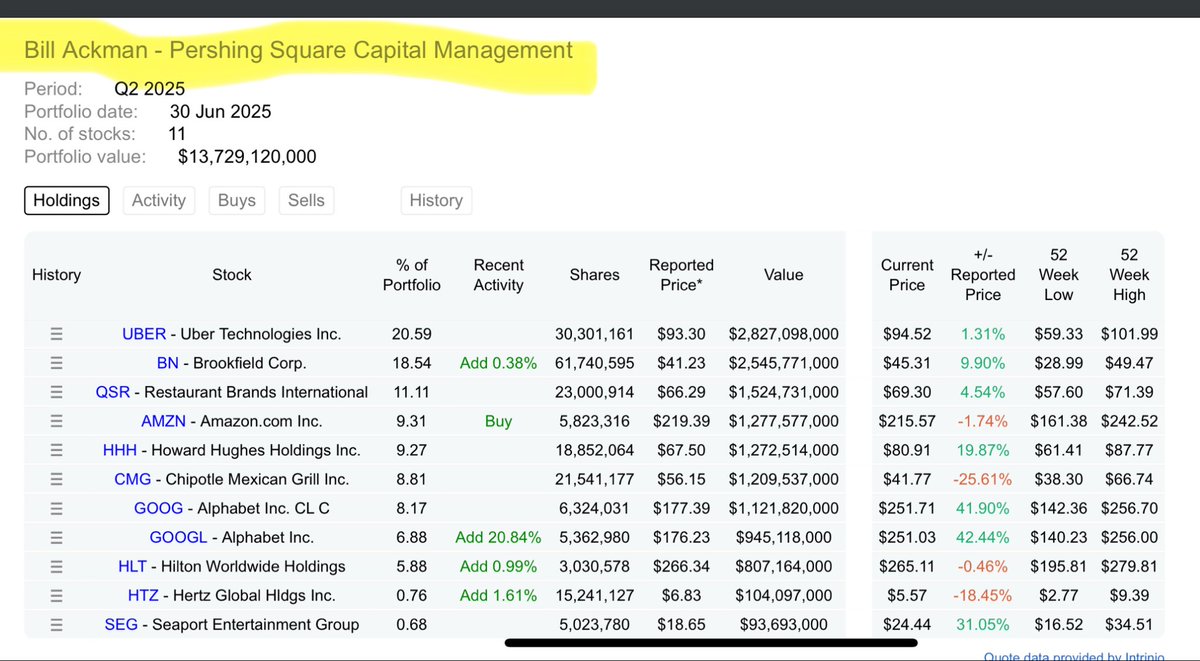Click the 20.59 portfolio percentage for UBER
The height and width of the screenshot is (661, 1200).
click(412, 334)
